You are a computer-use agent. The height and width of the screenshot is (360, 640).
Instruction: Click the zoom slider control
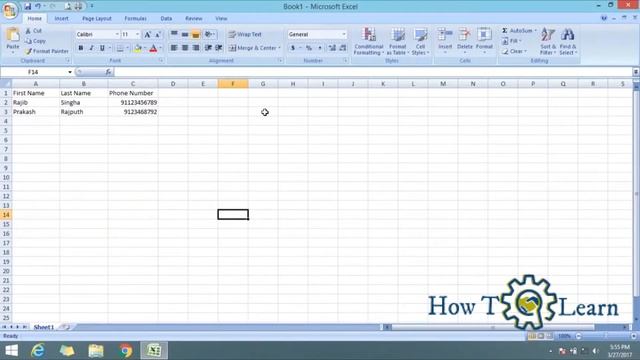(x=606, y=336)
